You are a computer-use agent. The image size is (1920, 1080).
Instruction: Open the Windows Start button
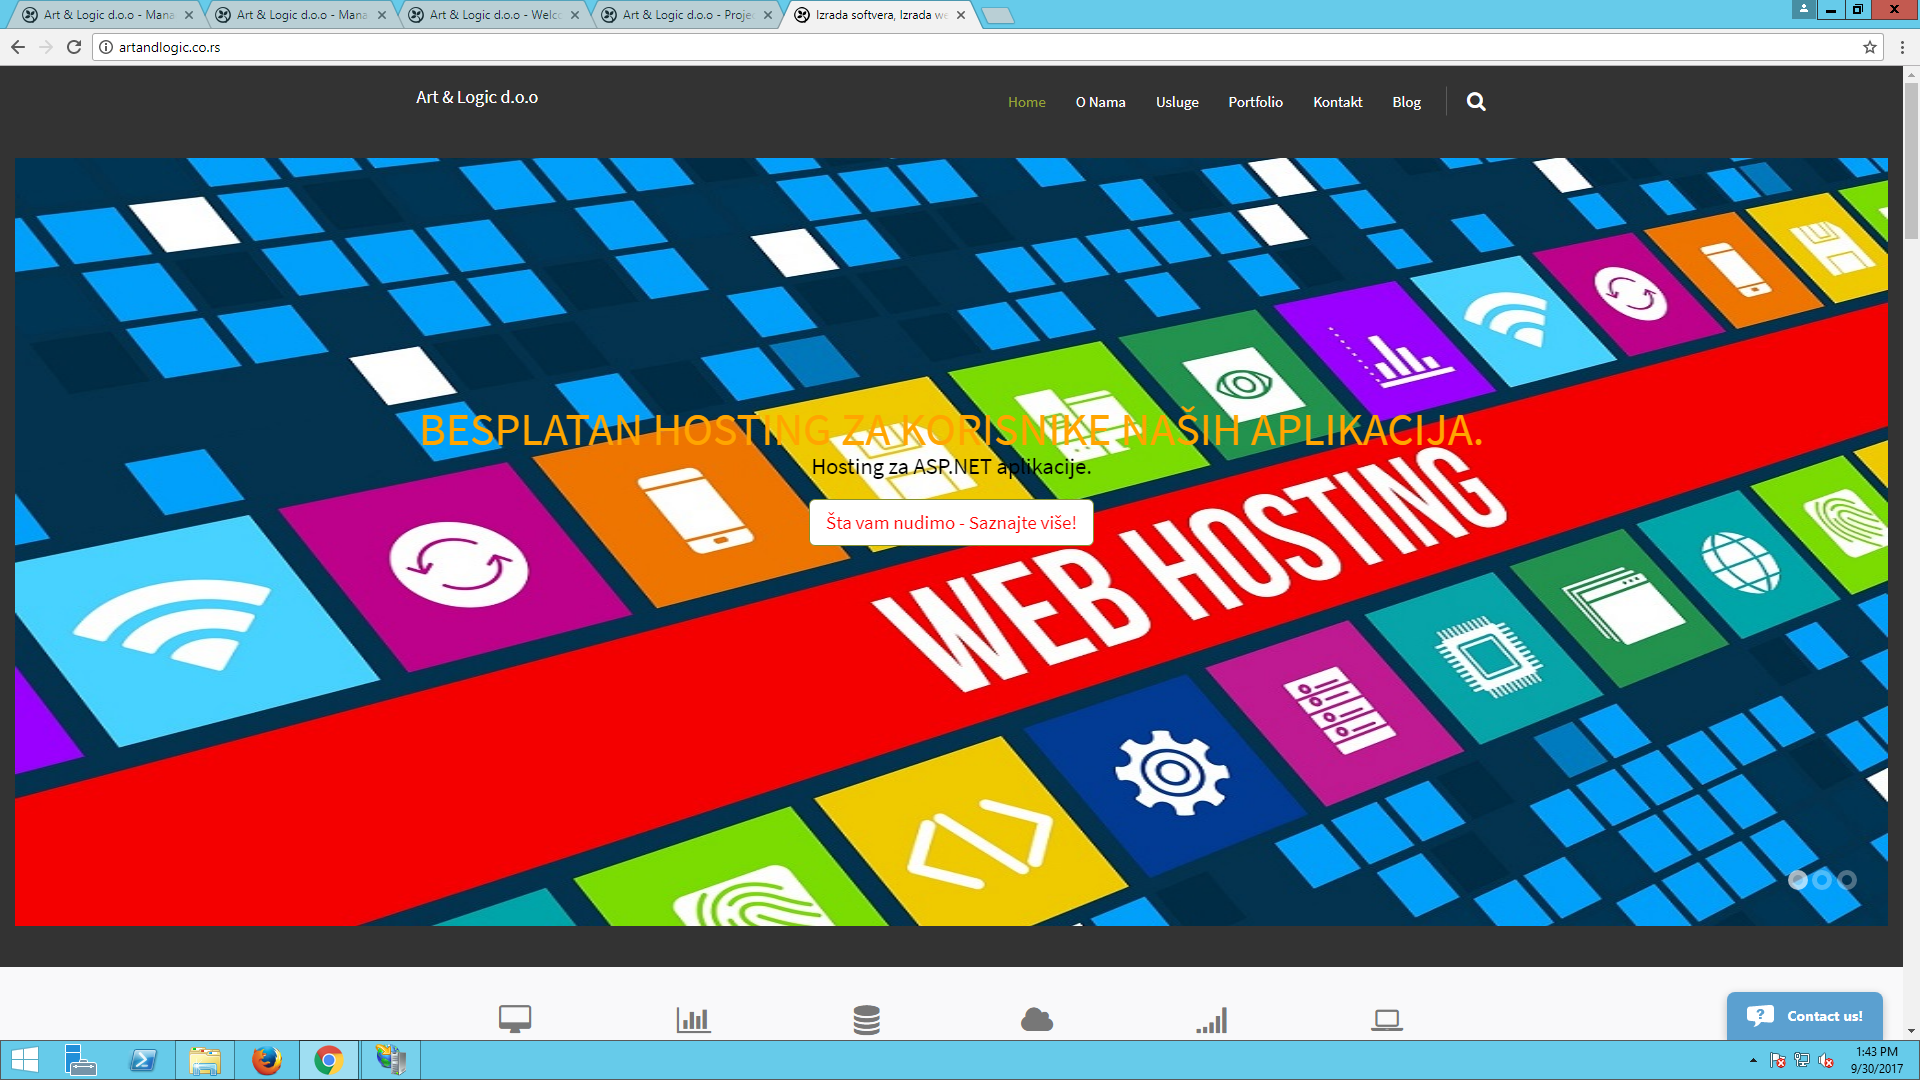click(25, 1060)
